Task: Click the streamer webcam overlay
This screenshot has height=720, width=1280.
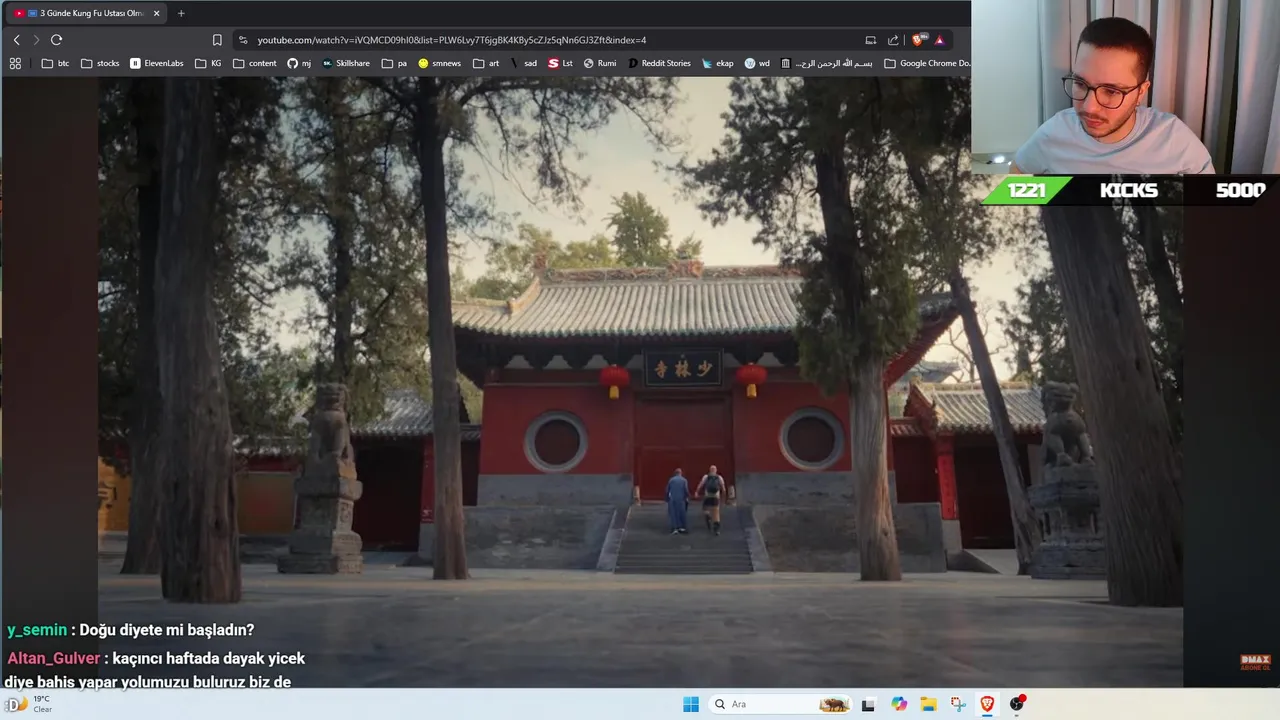Action: point(1125,88)
